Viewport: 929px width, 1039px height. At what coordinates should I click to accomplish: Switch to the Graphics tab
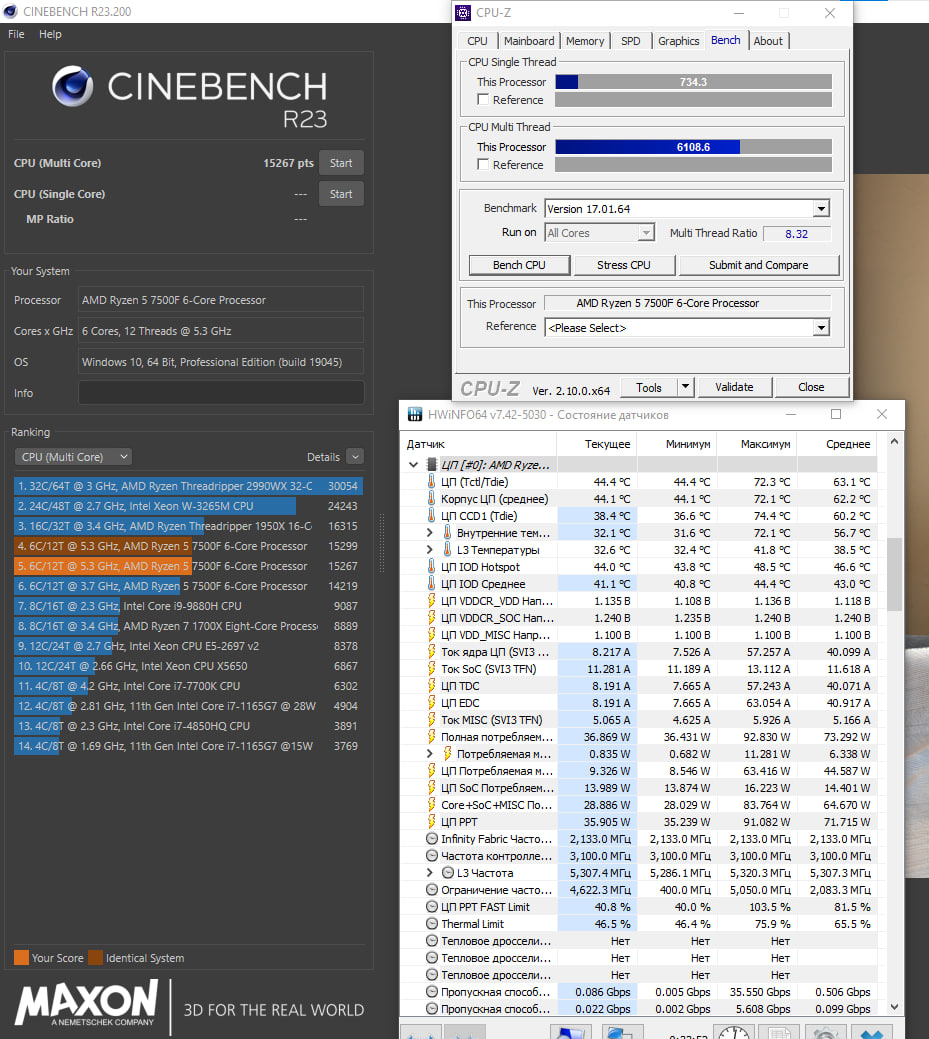(679, 40)
